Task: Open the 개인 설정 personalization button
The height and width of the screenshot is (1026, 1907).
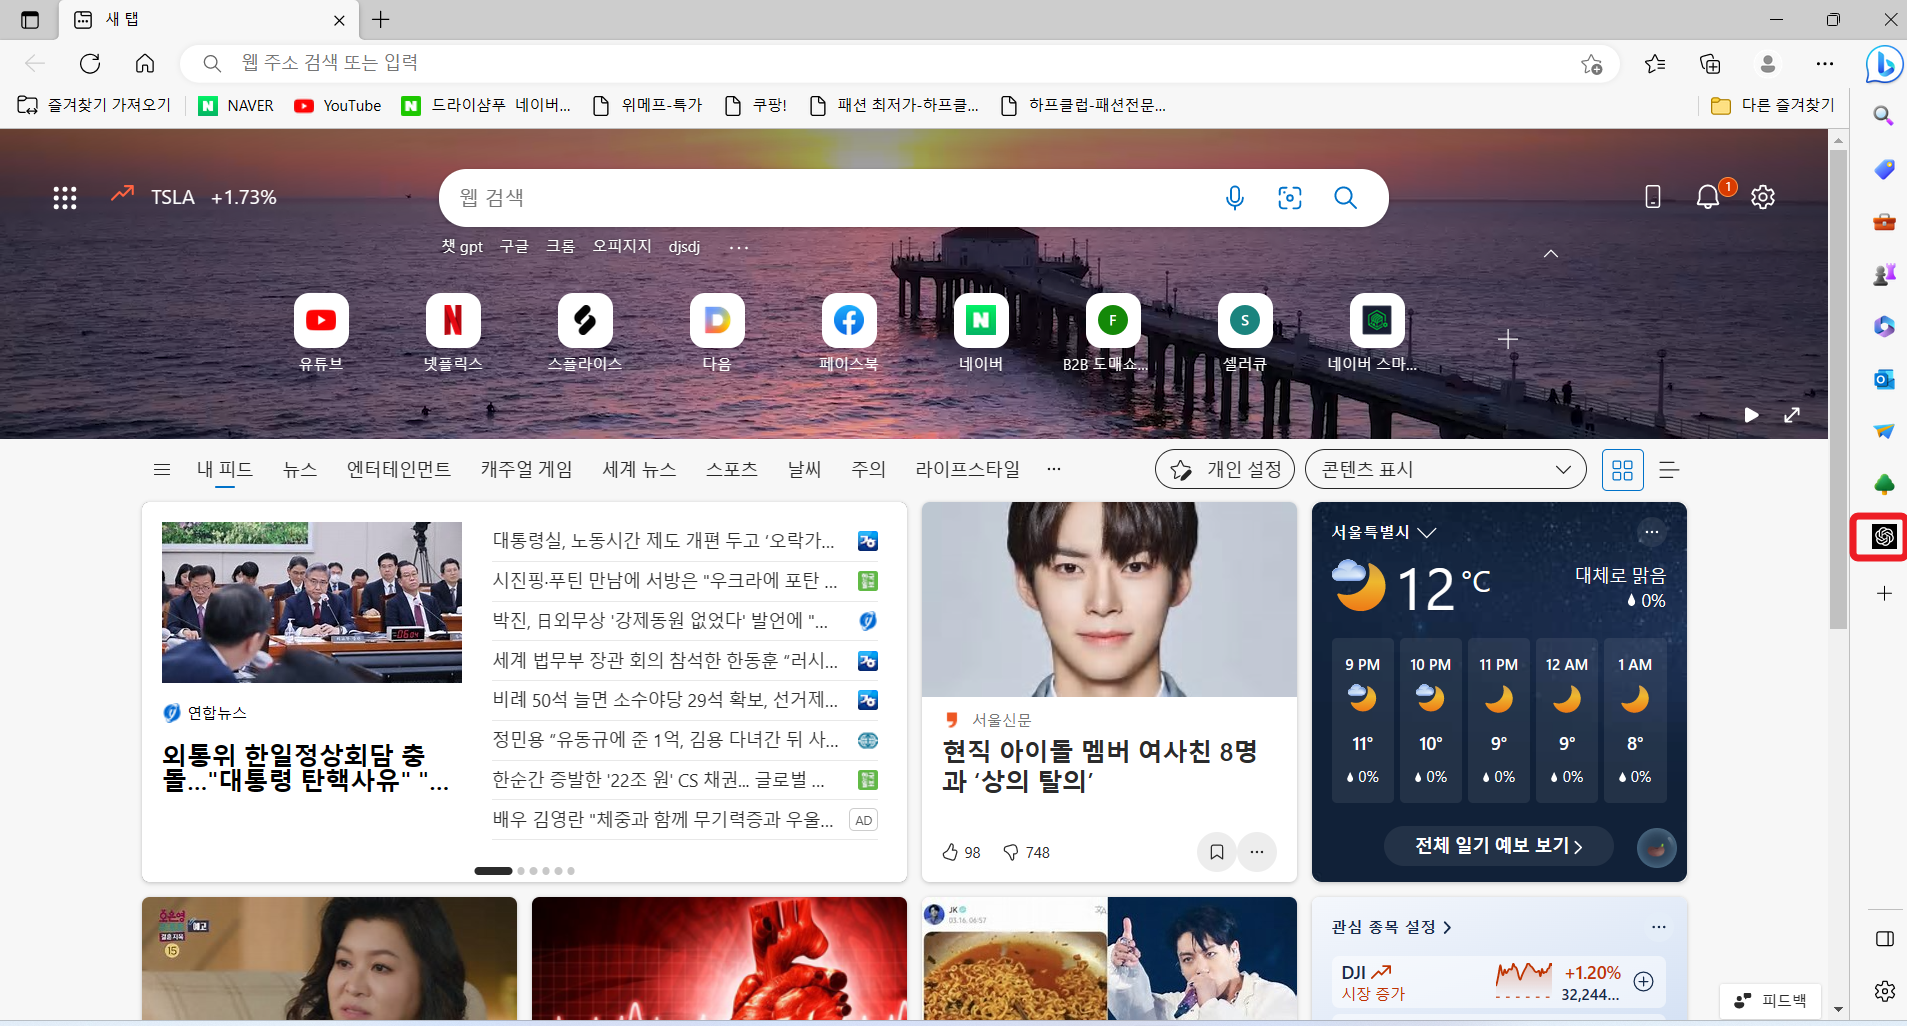Action: click(x=1226, y=468)
